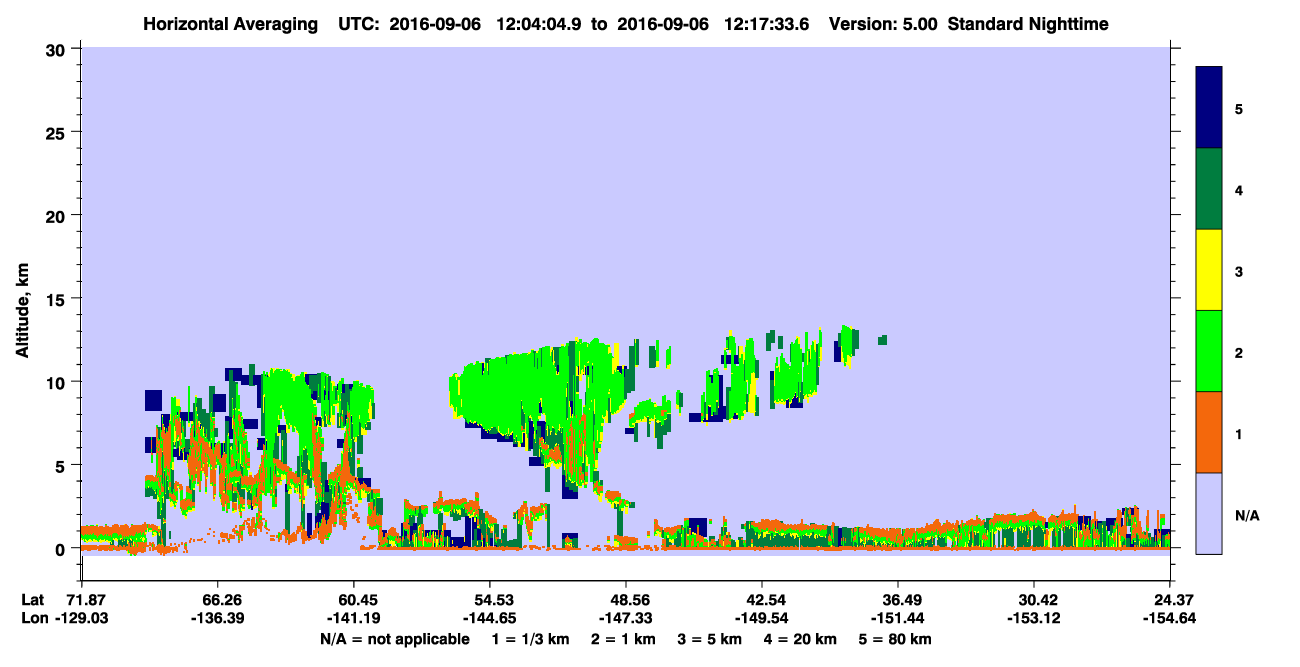Click longitude value '-149.54'
Image resolution: width=1300 pixels, height=667 pixels.
762,618
